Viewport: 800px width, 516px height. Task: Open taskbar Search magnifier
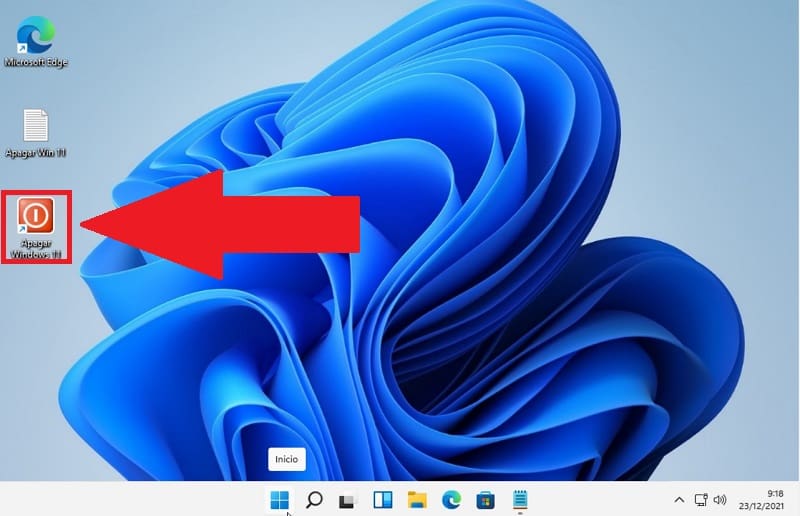[314, 500]
